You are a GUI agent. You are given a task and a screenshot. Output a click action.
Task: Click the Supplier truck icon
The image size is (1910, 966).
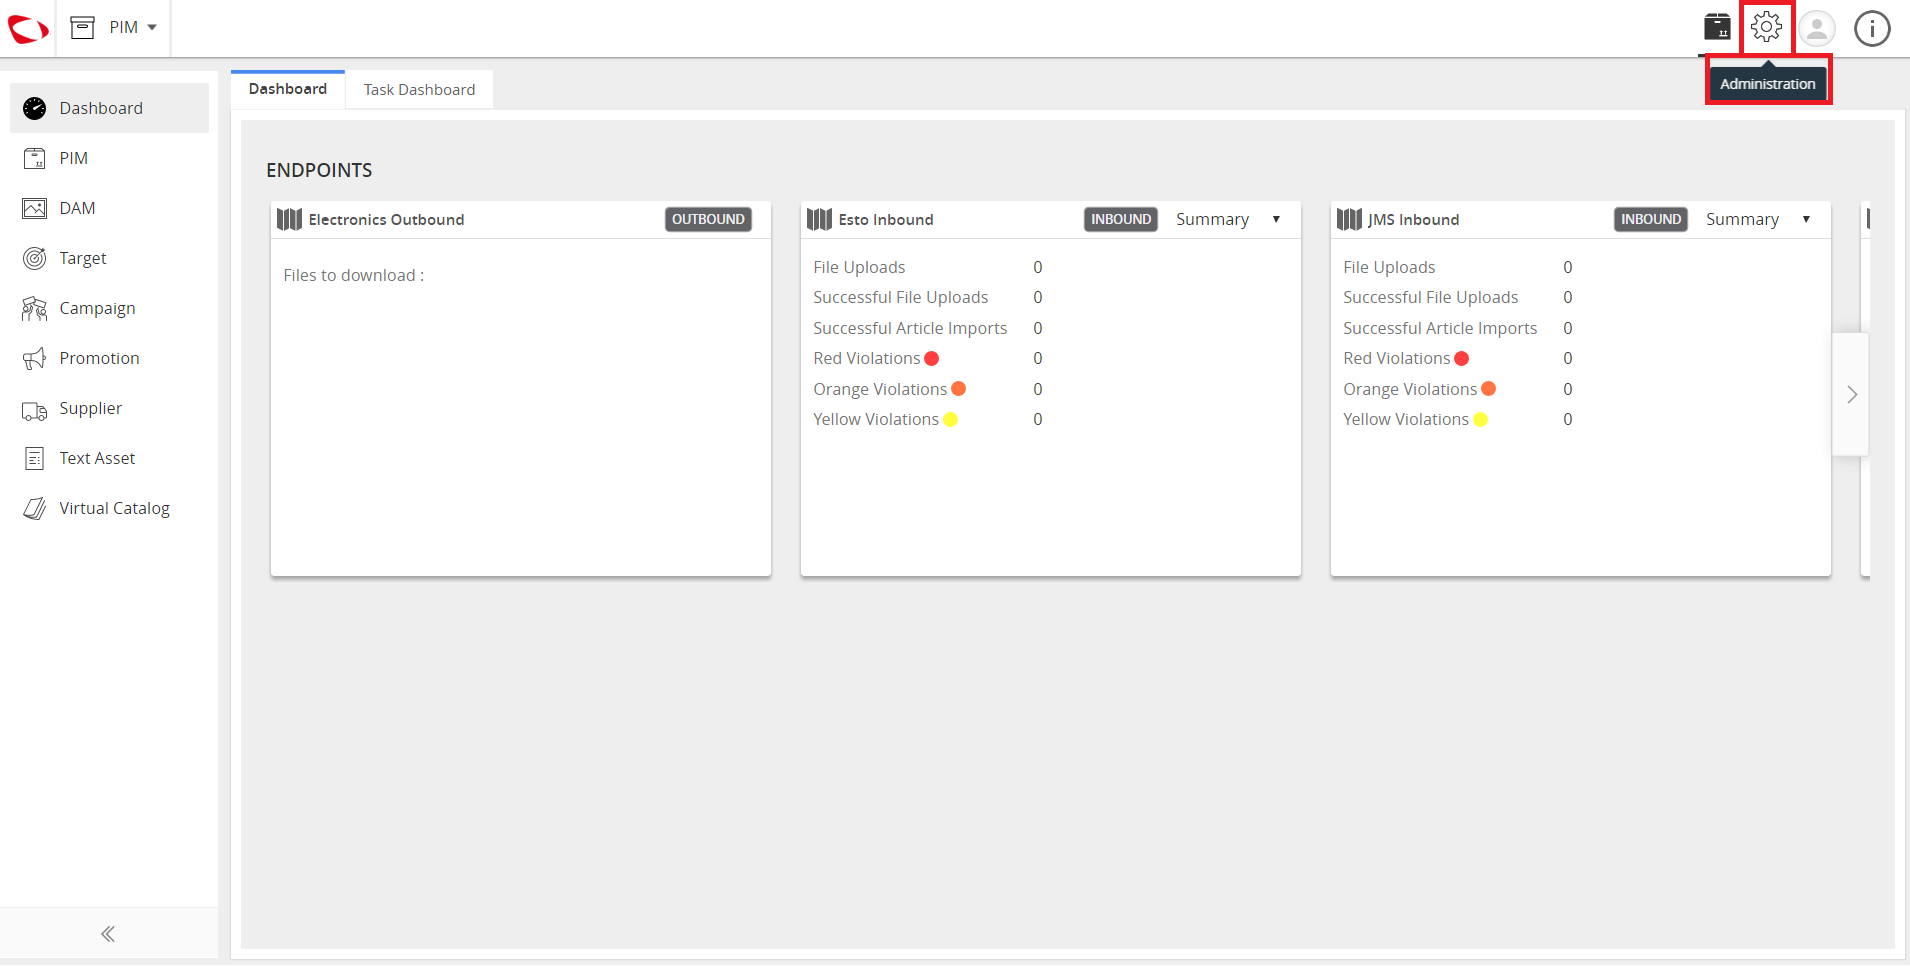click(x=34, y=410)
